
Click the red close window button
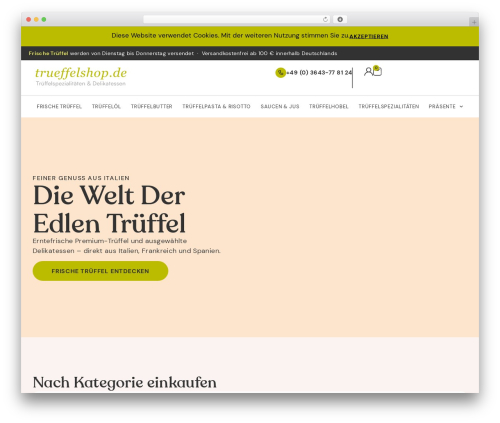point(29,19)
